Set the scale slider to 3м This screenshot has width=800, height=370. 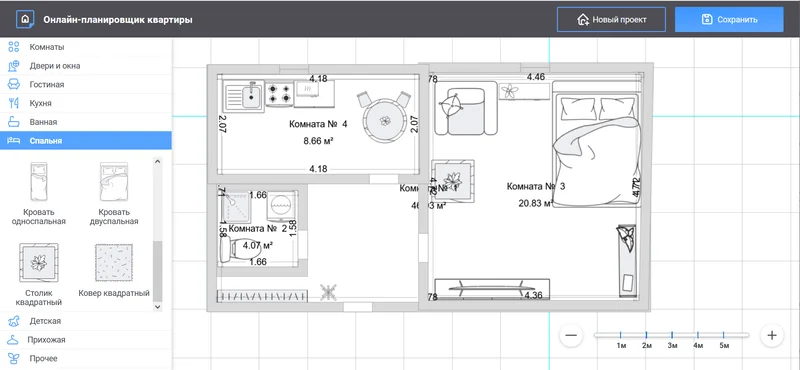pos(672,335)
